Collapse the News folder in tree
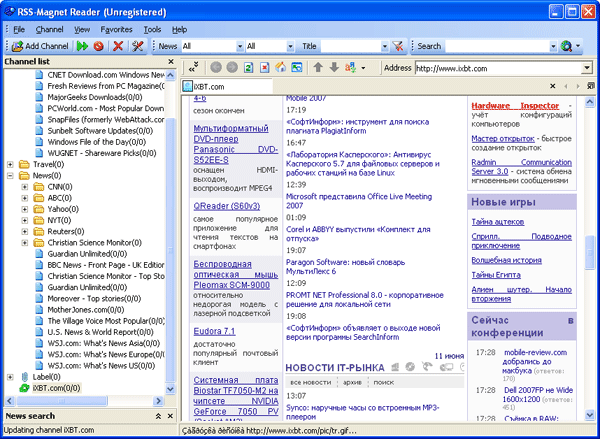The height and width of the screenshot is (439, 600). 11,175
